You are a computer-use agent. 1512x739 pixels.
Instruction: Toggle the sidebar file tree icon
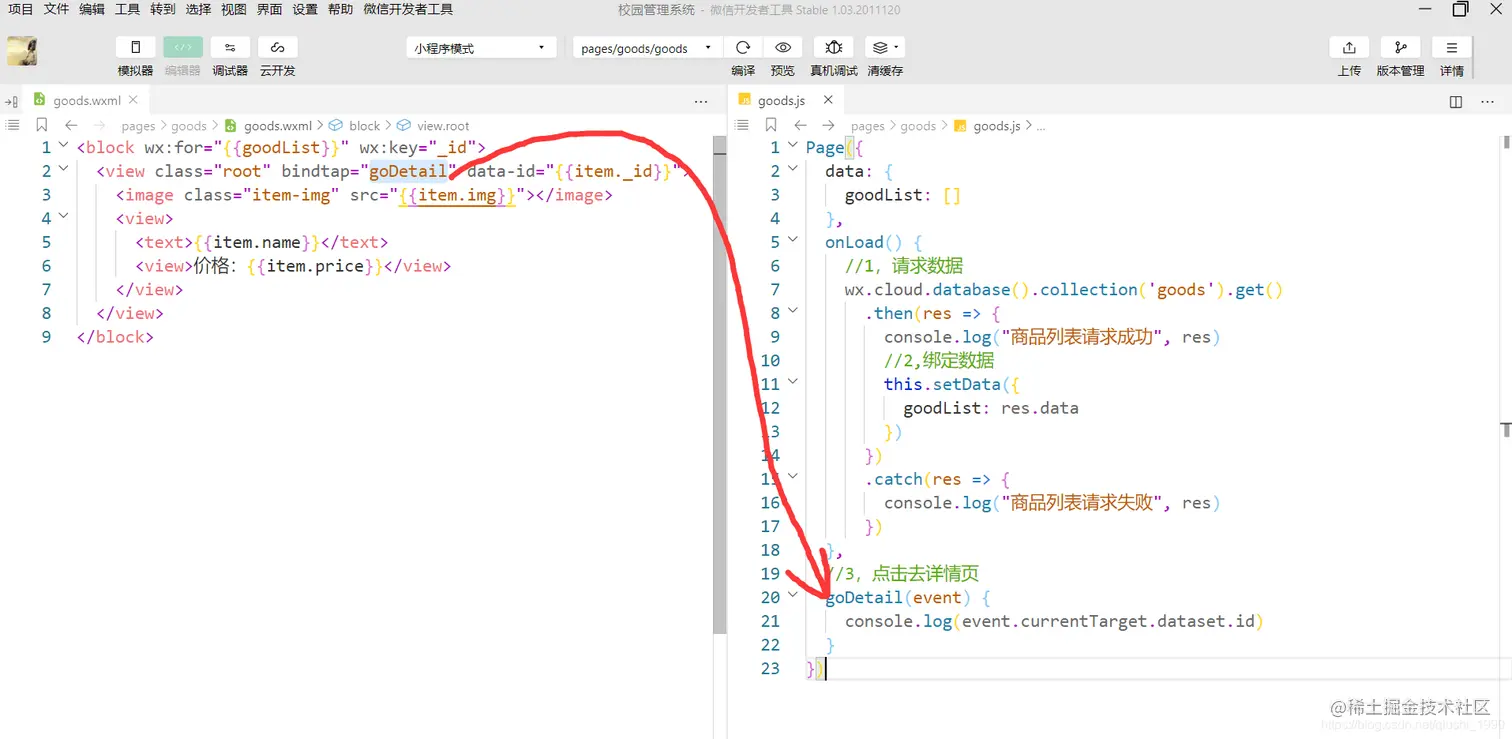pos(11,101)
